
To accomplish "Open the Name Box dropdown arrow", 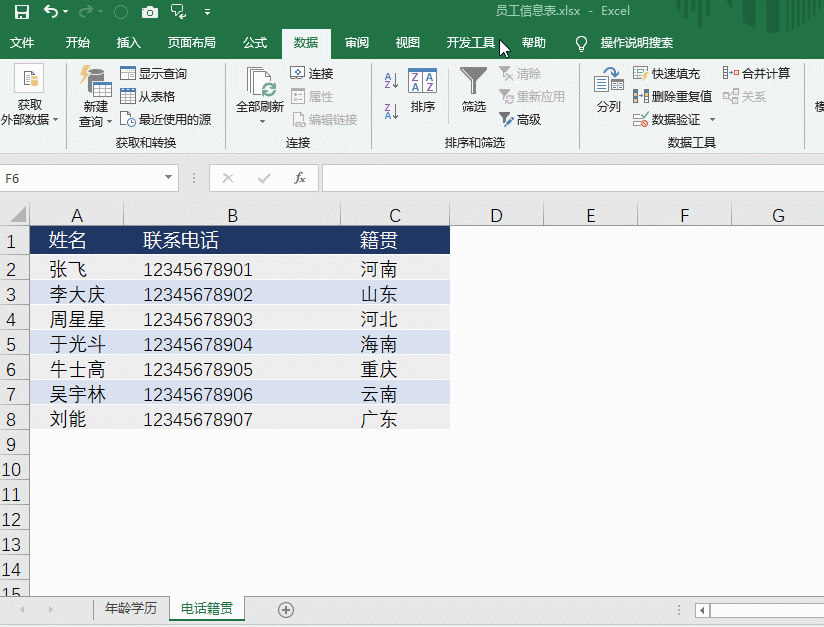I will (166, 178).
